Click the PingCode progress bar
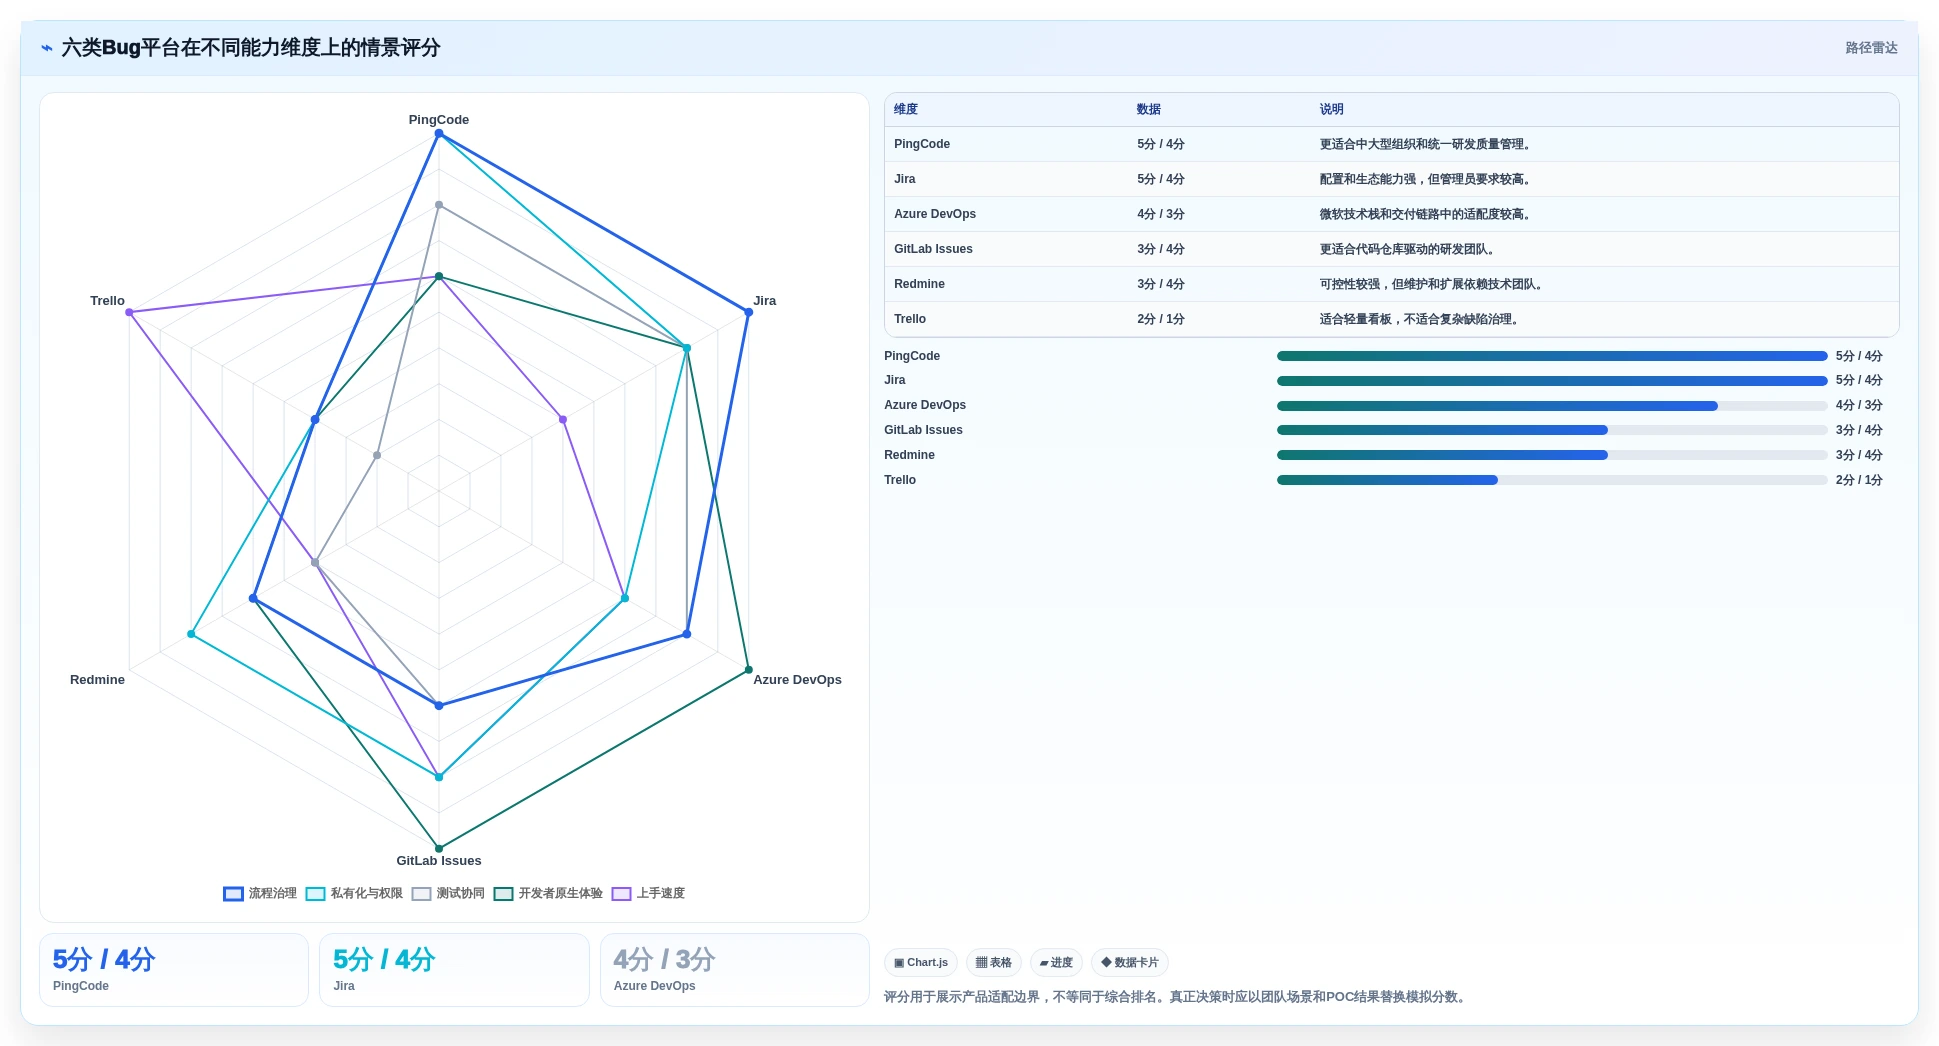 tap(1552, 356)
